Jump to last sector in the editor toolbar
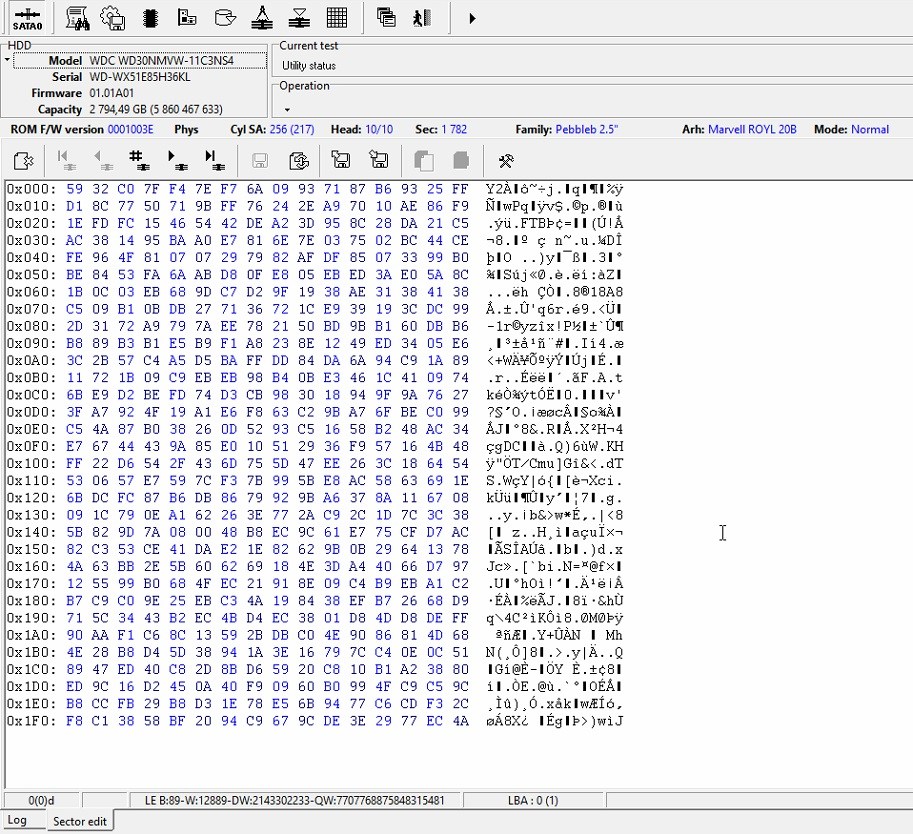913x834 pixels. [x=212, y=160]
